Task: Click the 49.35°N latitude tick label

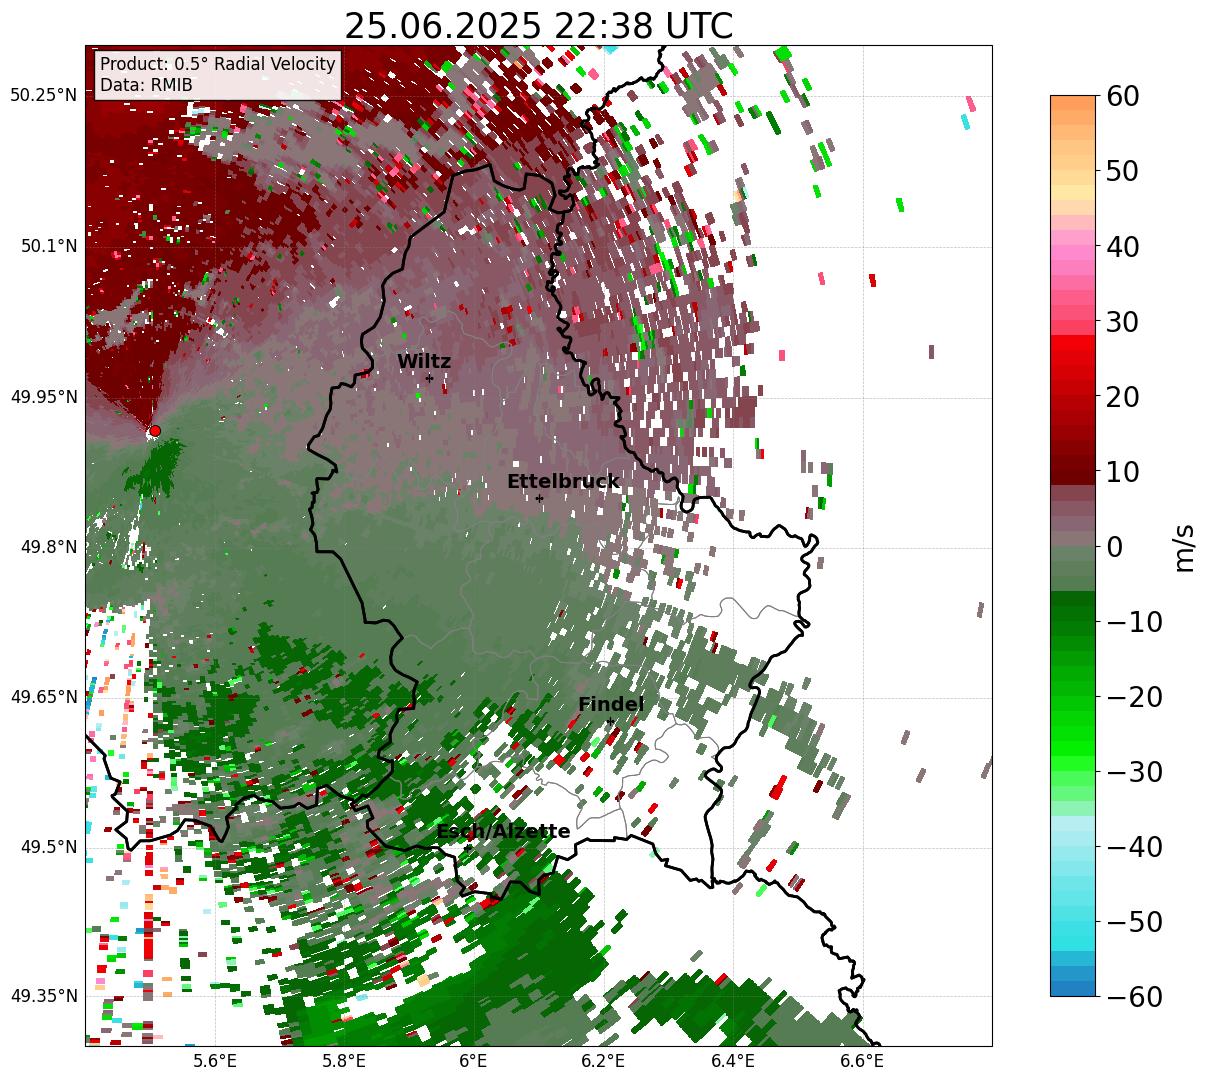Action: tap(44, 996)
